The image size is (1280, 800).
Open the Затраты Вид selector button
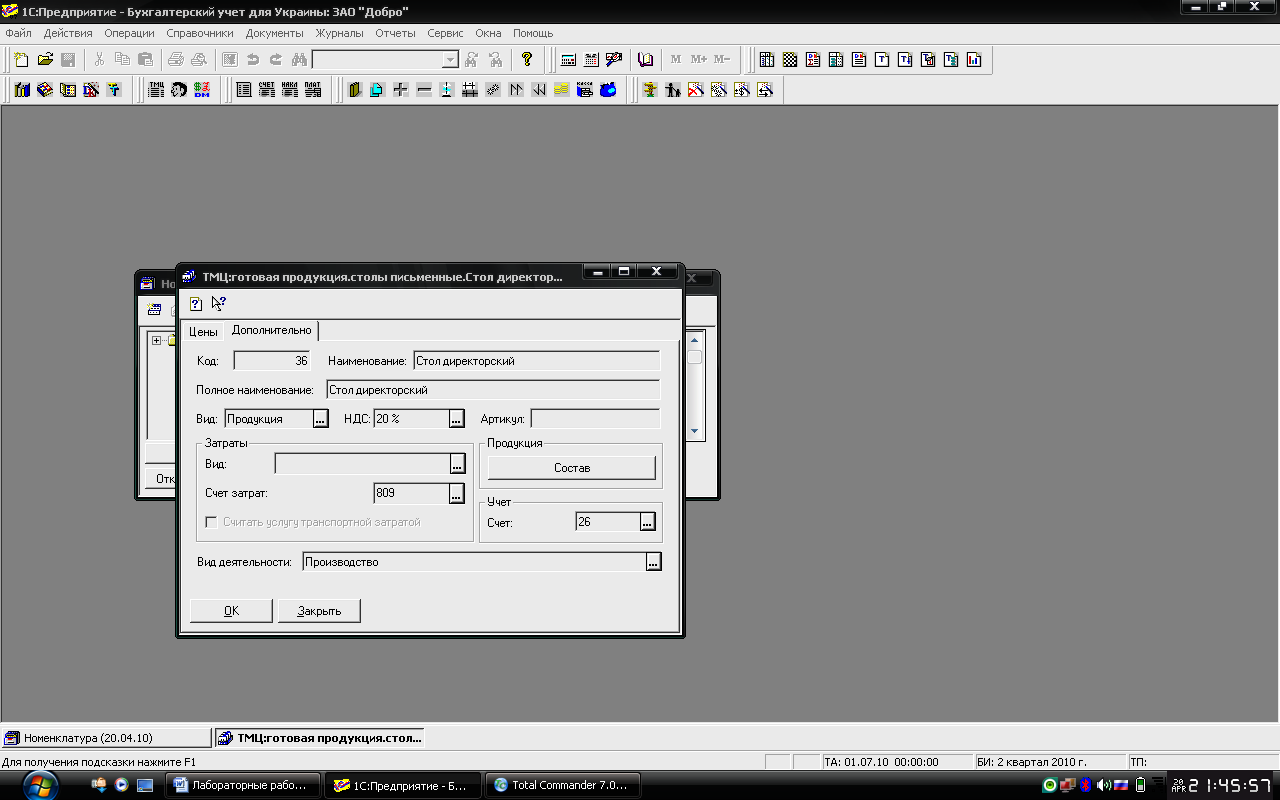point(457,464)
